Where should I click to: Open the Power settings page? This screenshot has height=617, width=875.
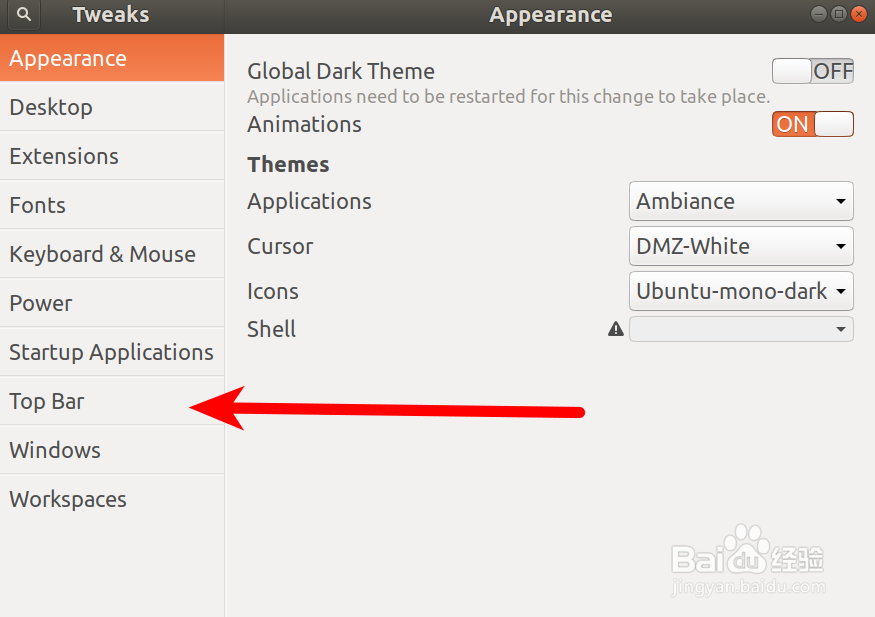[112, 303]
